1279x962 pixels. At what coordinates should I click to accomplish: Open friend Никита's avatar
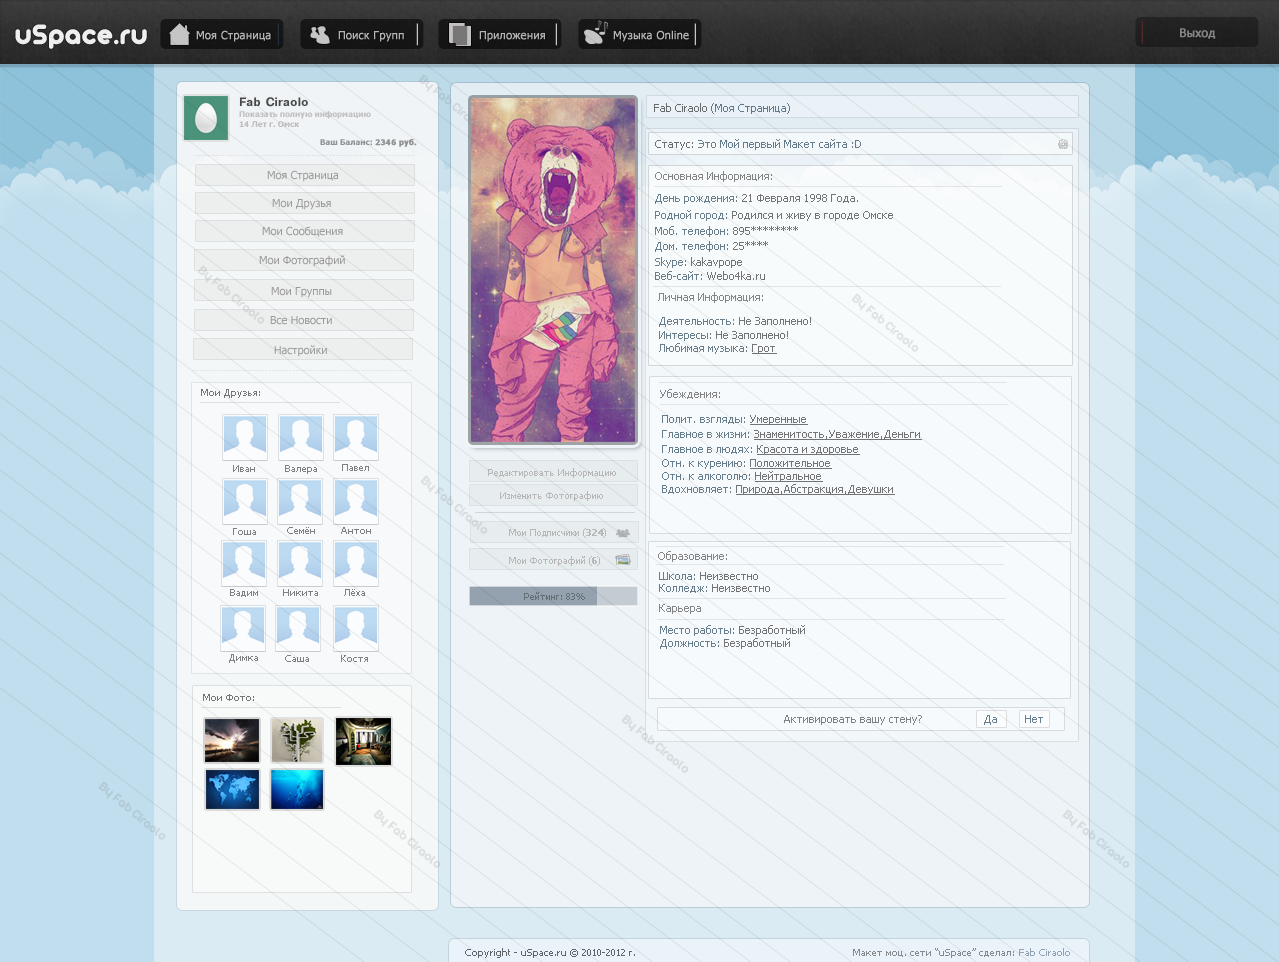[x=300, y=563]
